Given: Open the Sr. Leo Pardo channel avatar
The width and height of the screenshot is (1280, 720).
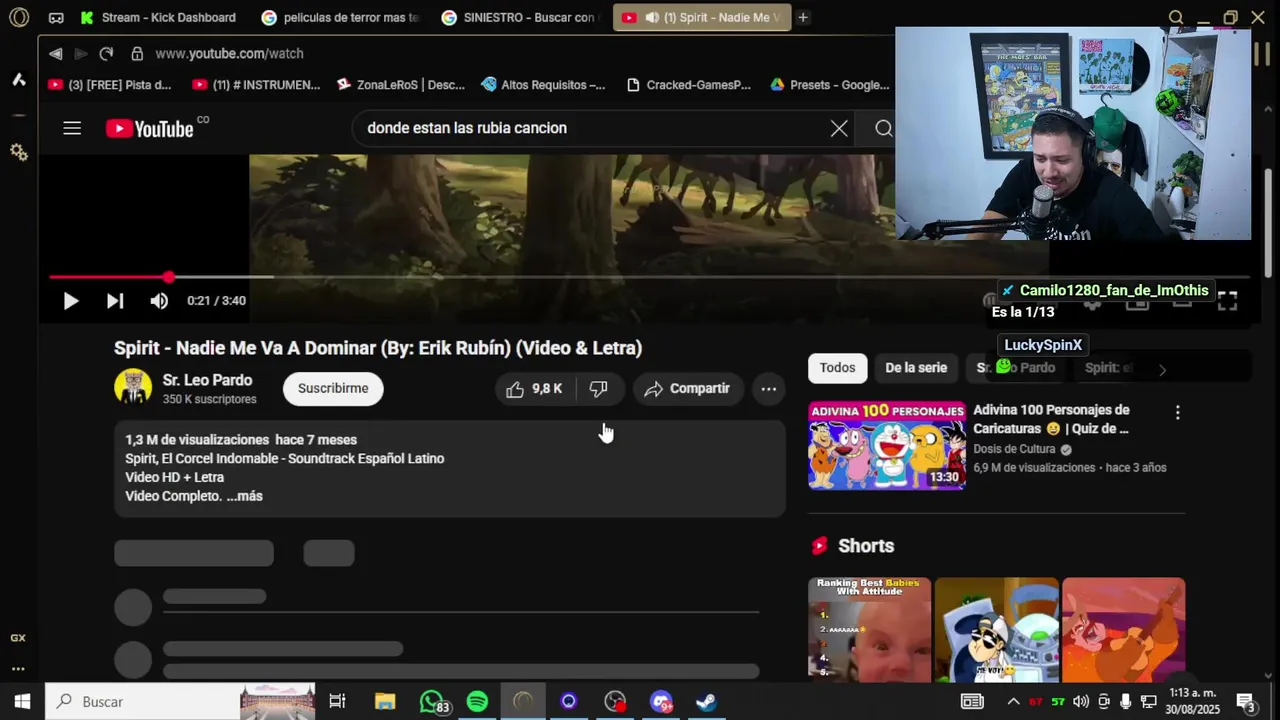Looking at the screenshot, I should tap(133, 387).
